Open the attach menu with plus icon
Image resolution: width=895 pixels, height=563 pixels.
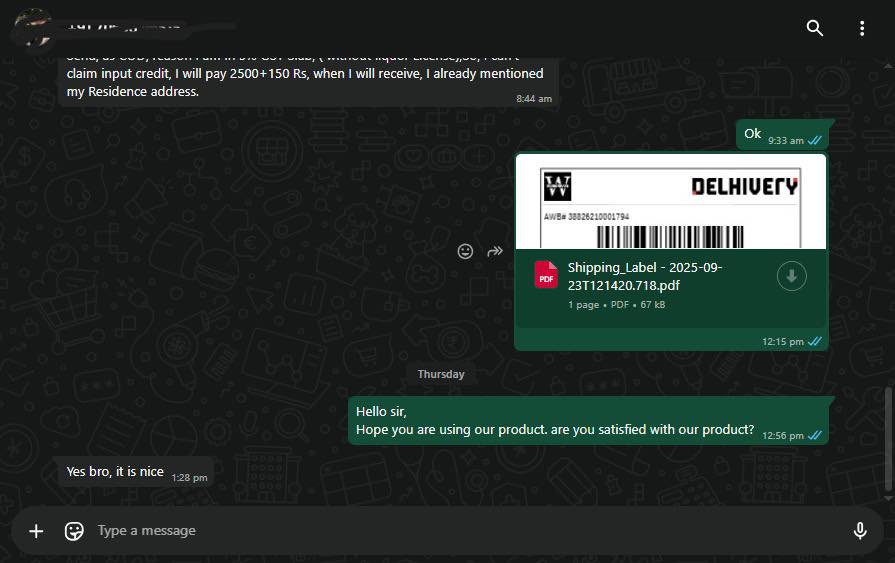36,531
